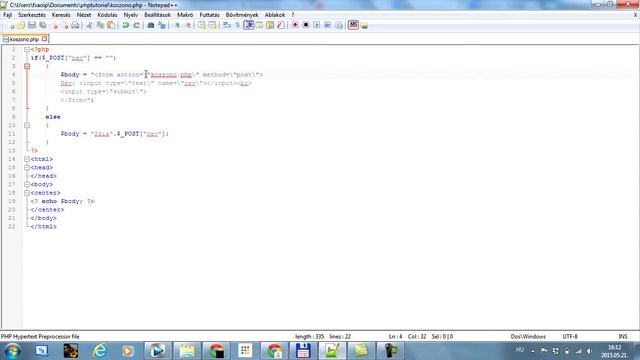Collapse the <html> fold on line 14
Image resolution: width=640 pixels, height=360 pixels.
(27, 159)
